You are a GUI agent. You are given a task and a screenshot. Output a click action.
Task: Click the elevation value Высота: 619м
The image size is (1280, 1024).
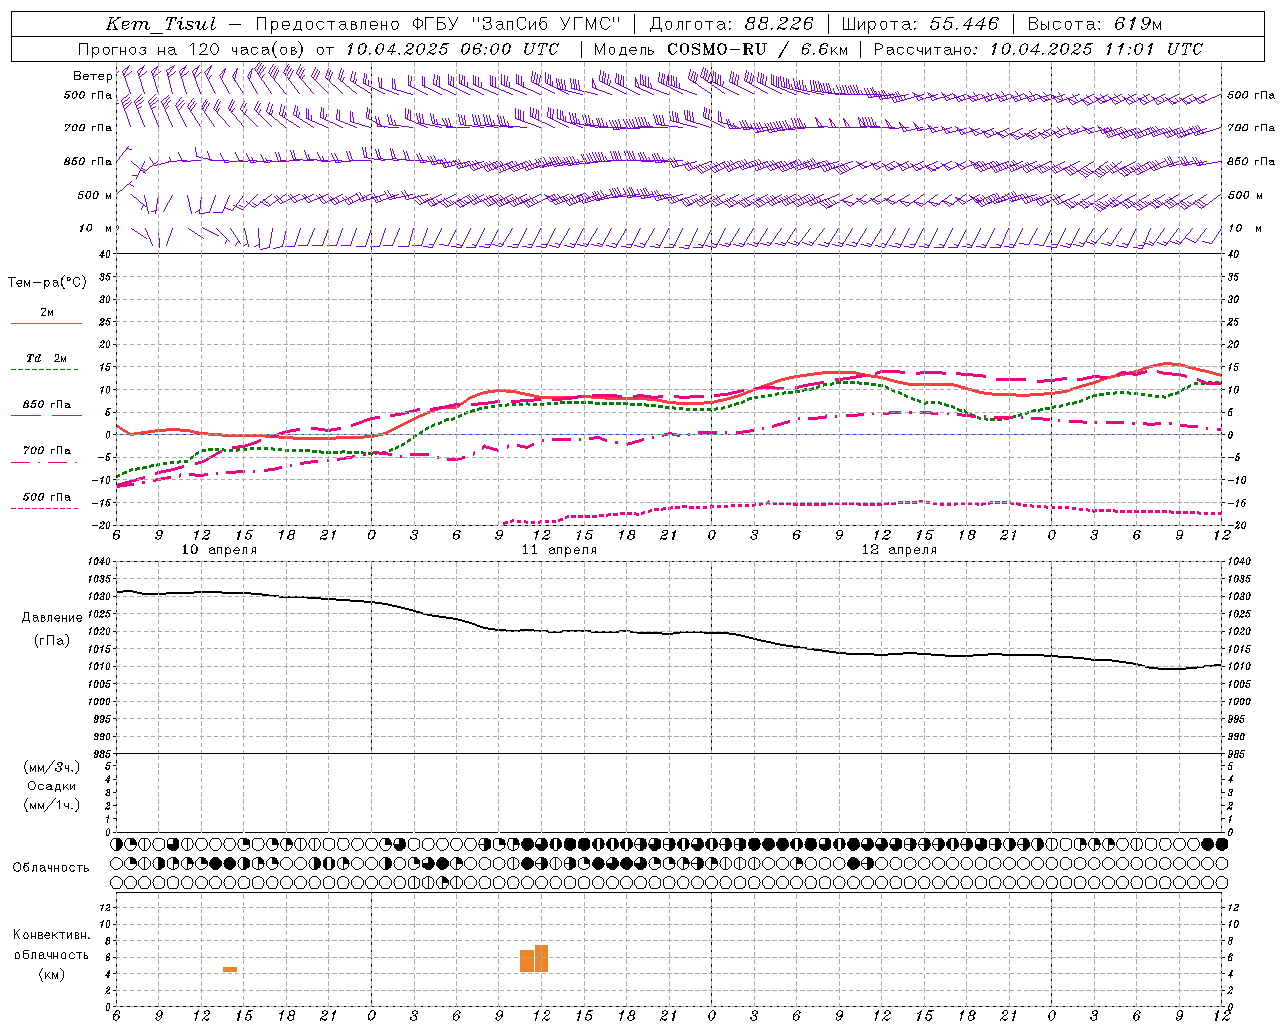(1095, 24)
